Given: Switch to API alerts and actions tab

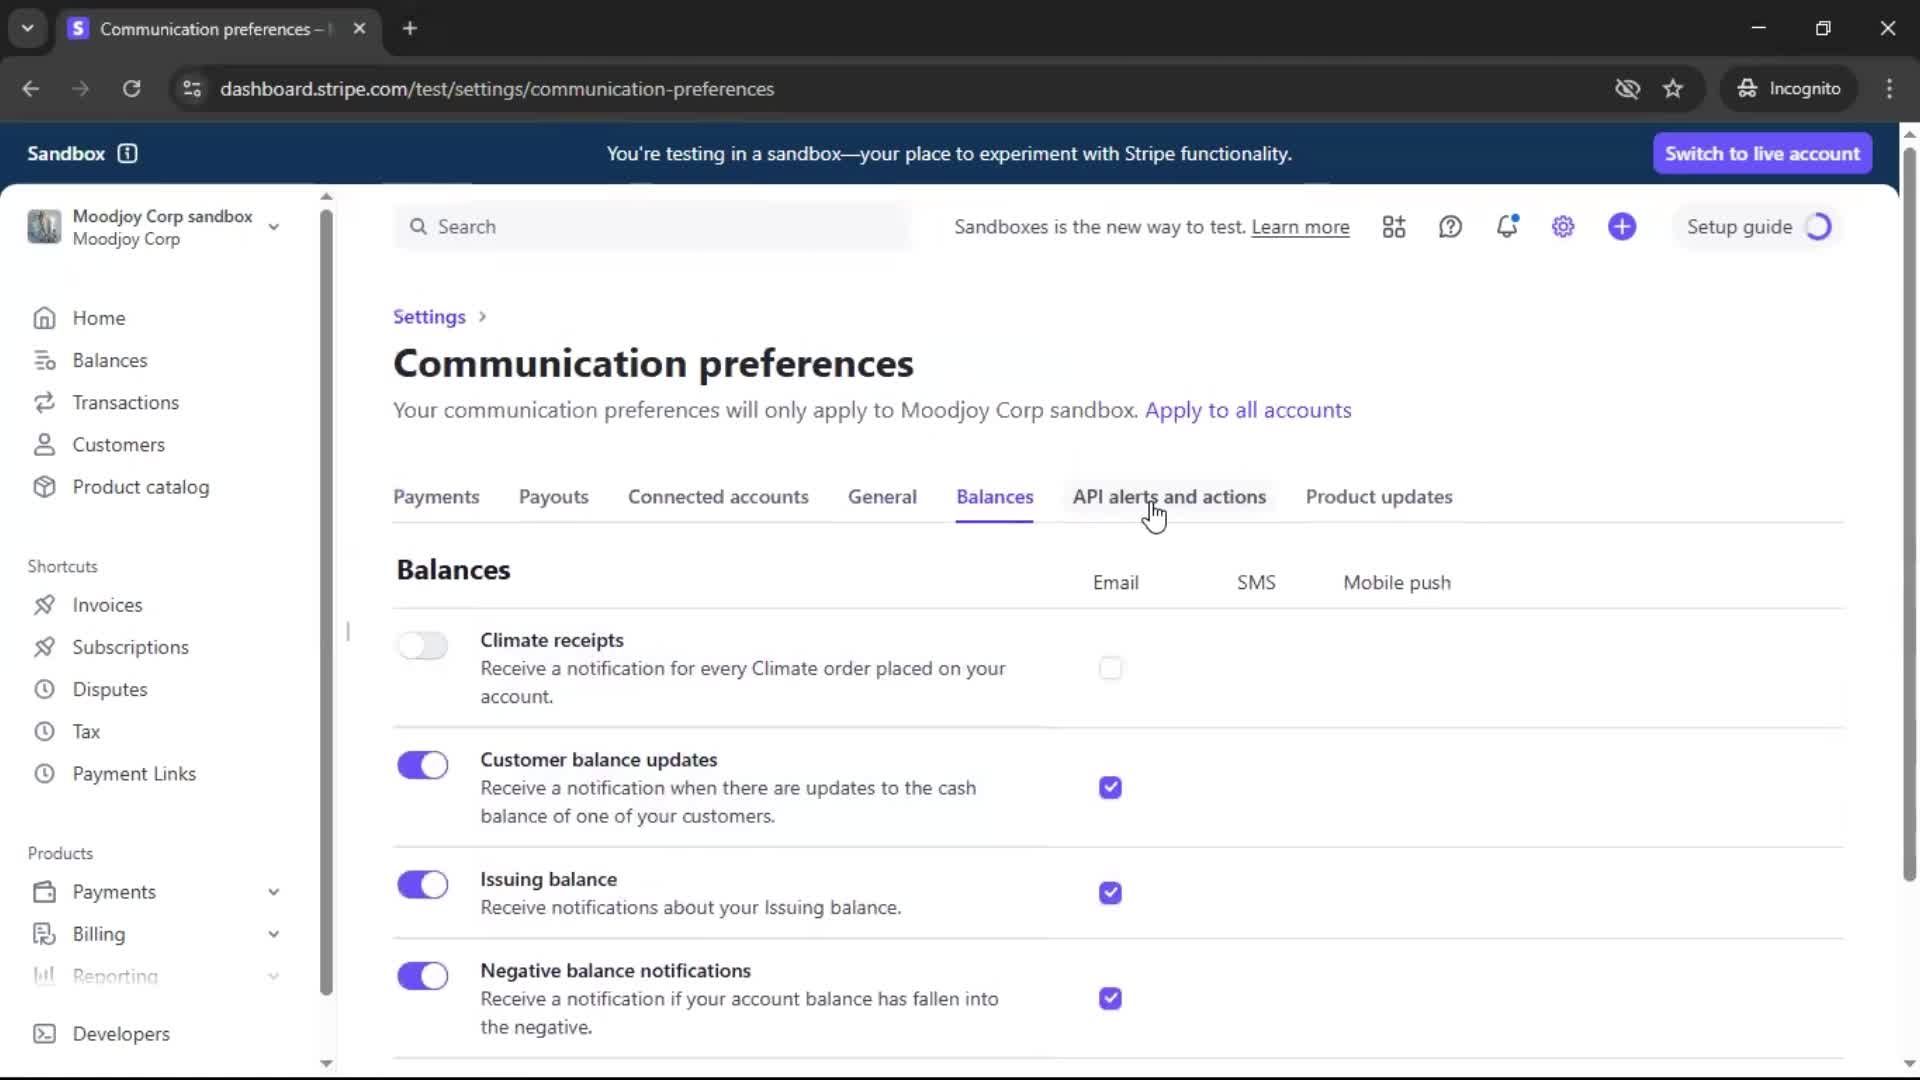Looking at the screenshot, I should point(1169,497).
